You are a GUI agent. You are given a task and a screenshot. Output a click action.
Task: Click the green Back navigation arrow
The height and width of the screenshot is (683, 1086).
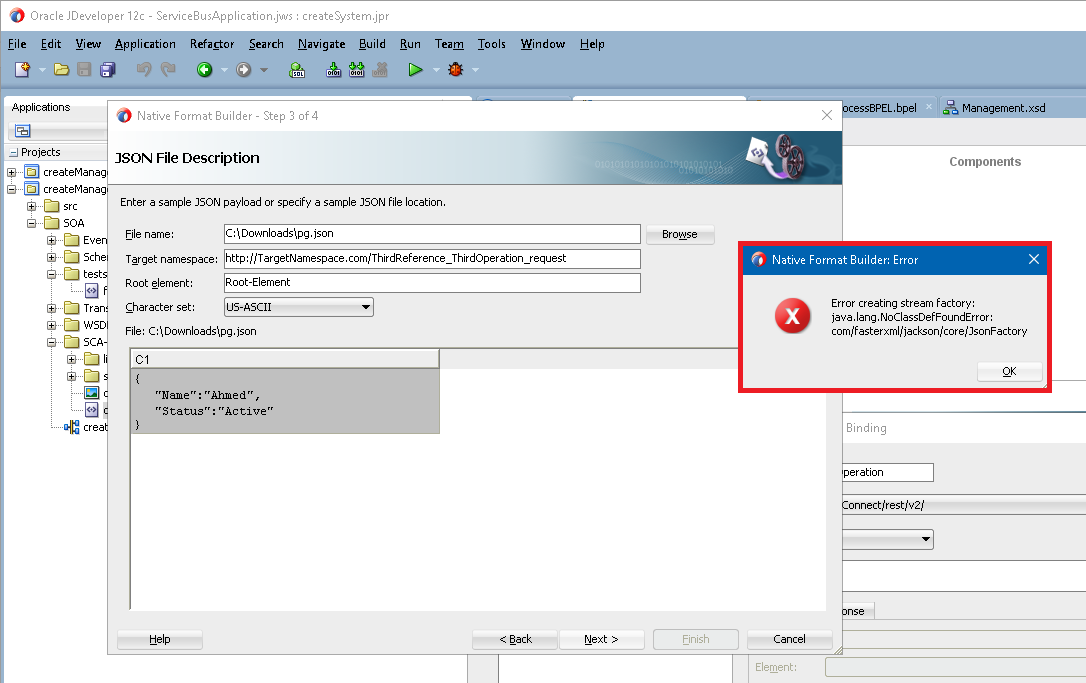click(x=204, y=69)
